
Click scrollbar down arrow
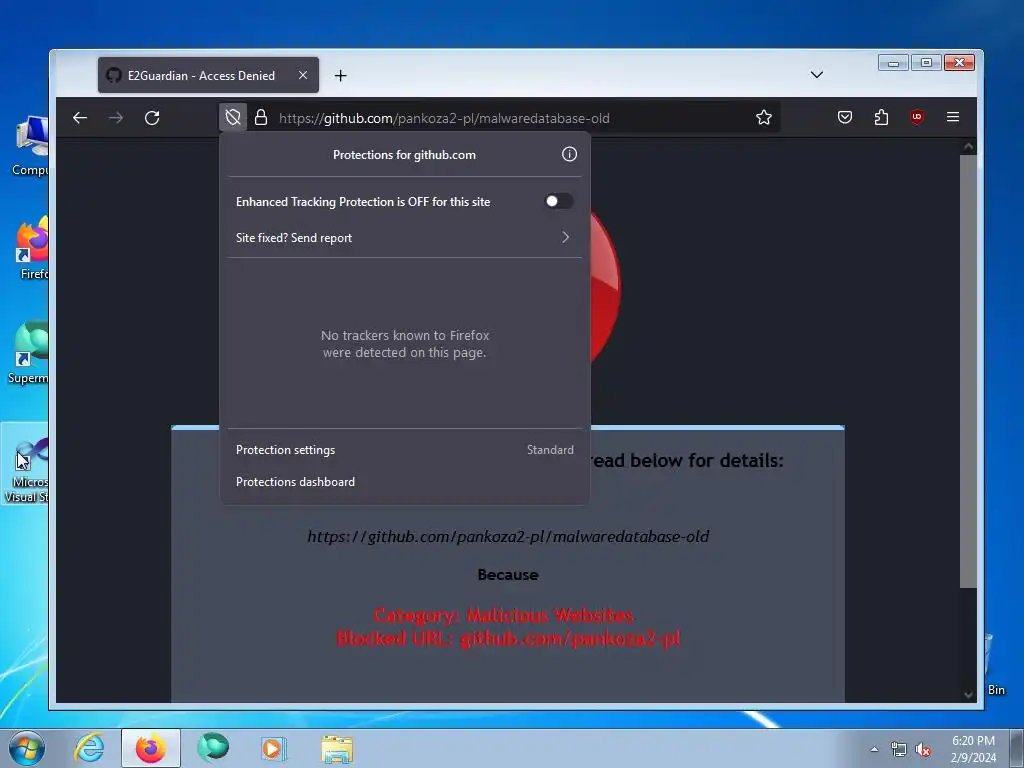click(x=968, y=695)
